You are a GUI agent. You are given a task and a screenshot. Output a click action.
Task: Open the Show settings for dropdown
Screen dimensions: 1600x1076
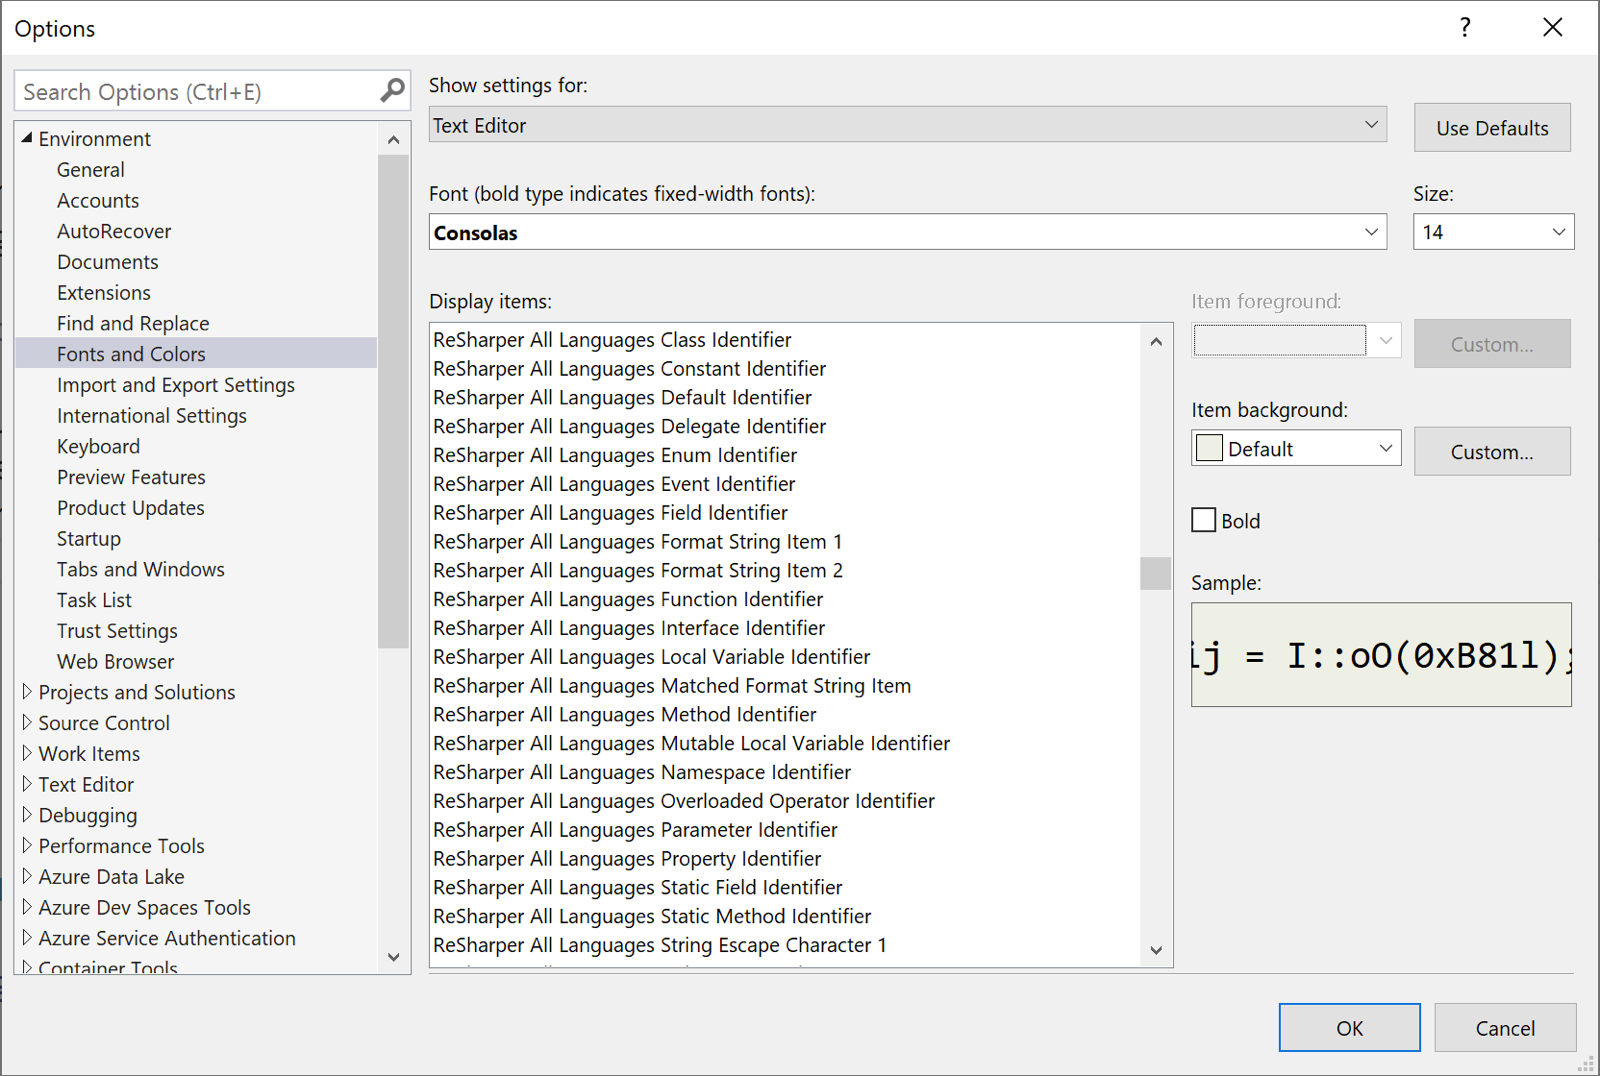[907, 125]
